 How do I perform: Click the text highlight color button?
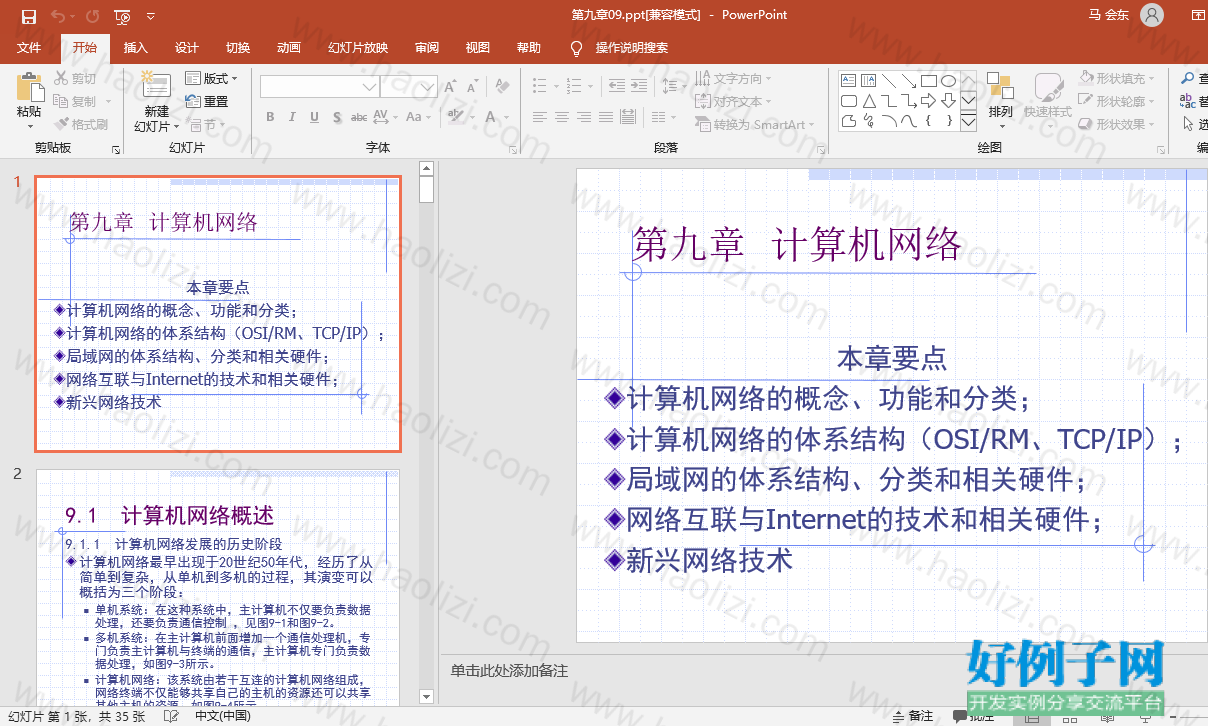coord(456,117)
